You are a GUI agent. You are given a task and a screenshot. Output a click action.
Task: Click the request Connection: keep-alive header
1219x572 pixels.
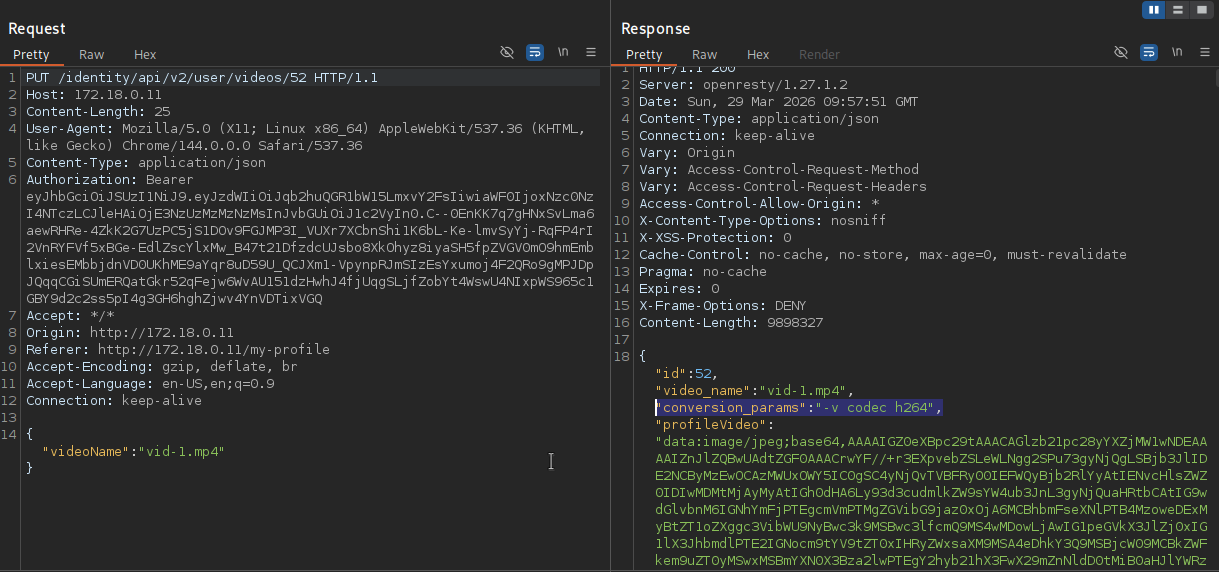click(114, 401)
